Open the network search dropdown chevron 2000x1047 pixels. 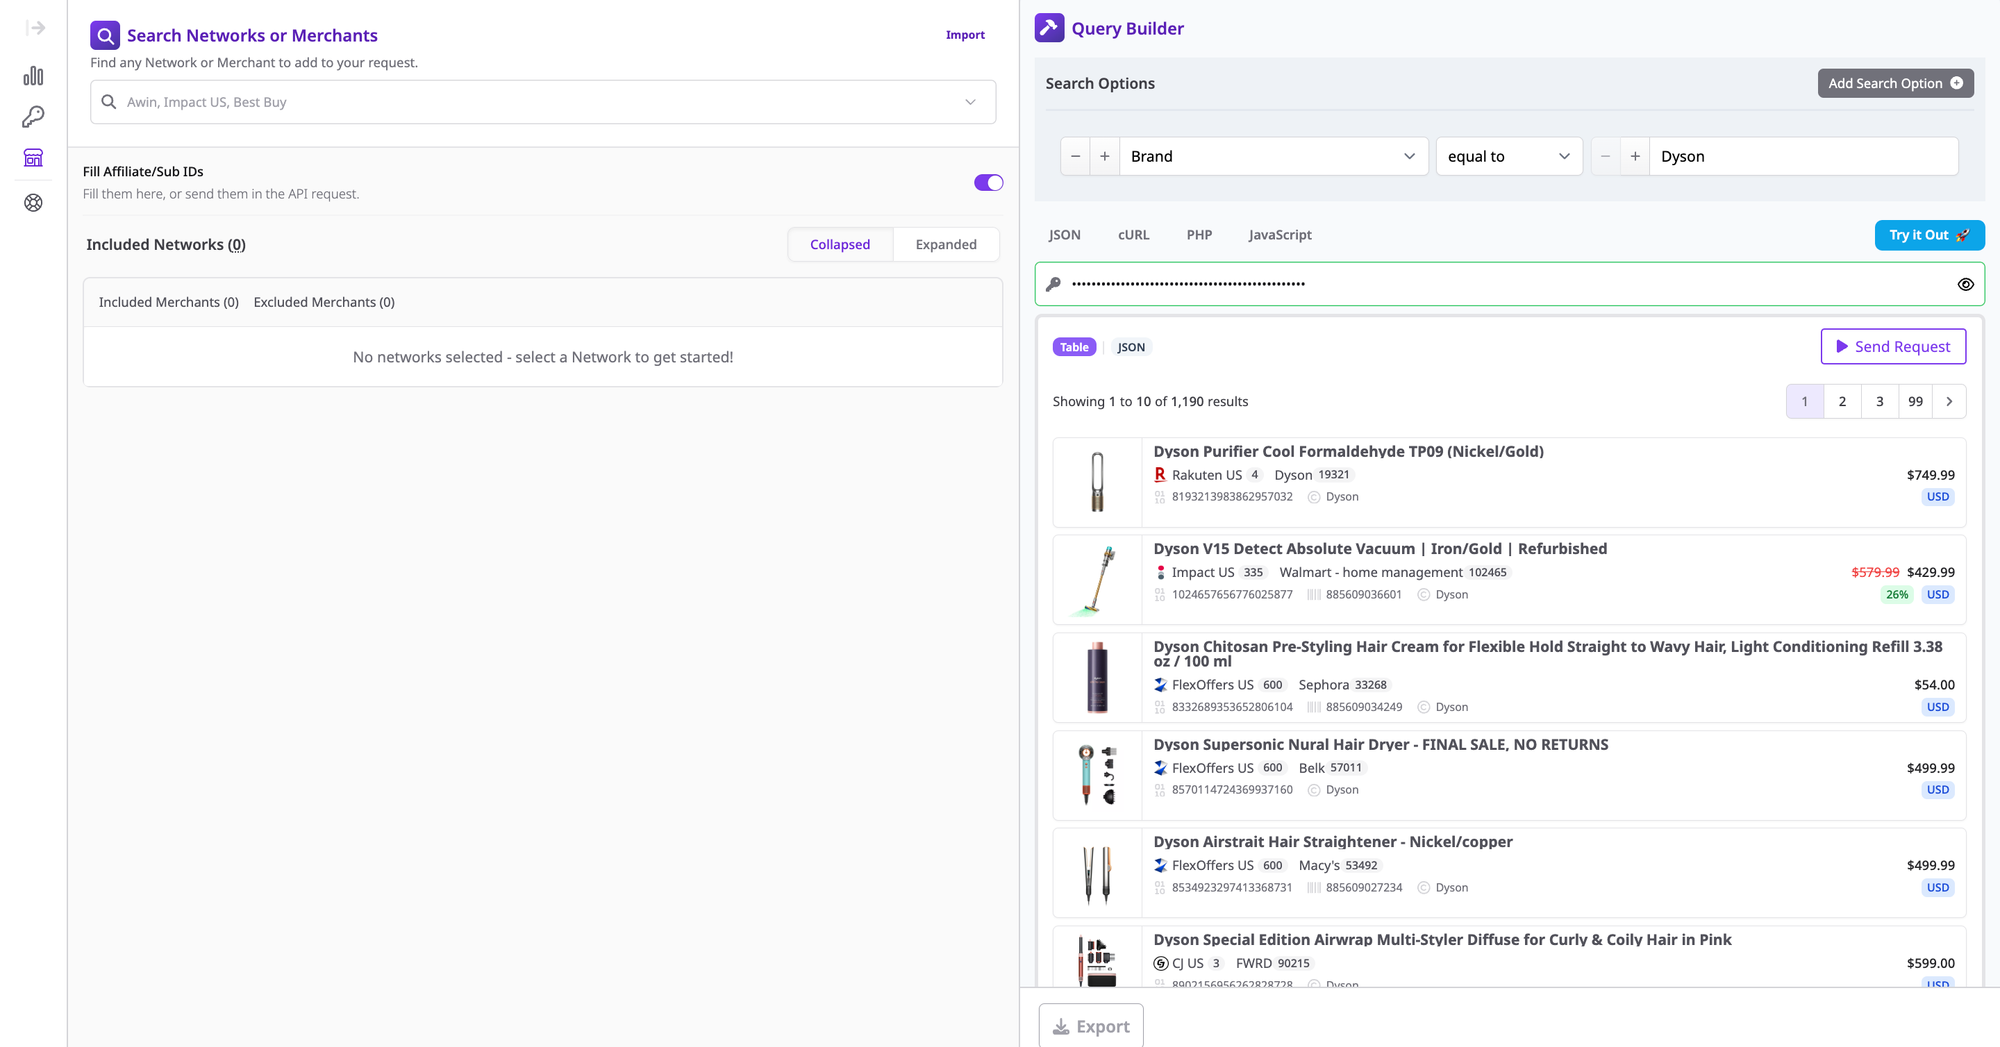tap(970, 102)
